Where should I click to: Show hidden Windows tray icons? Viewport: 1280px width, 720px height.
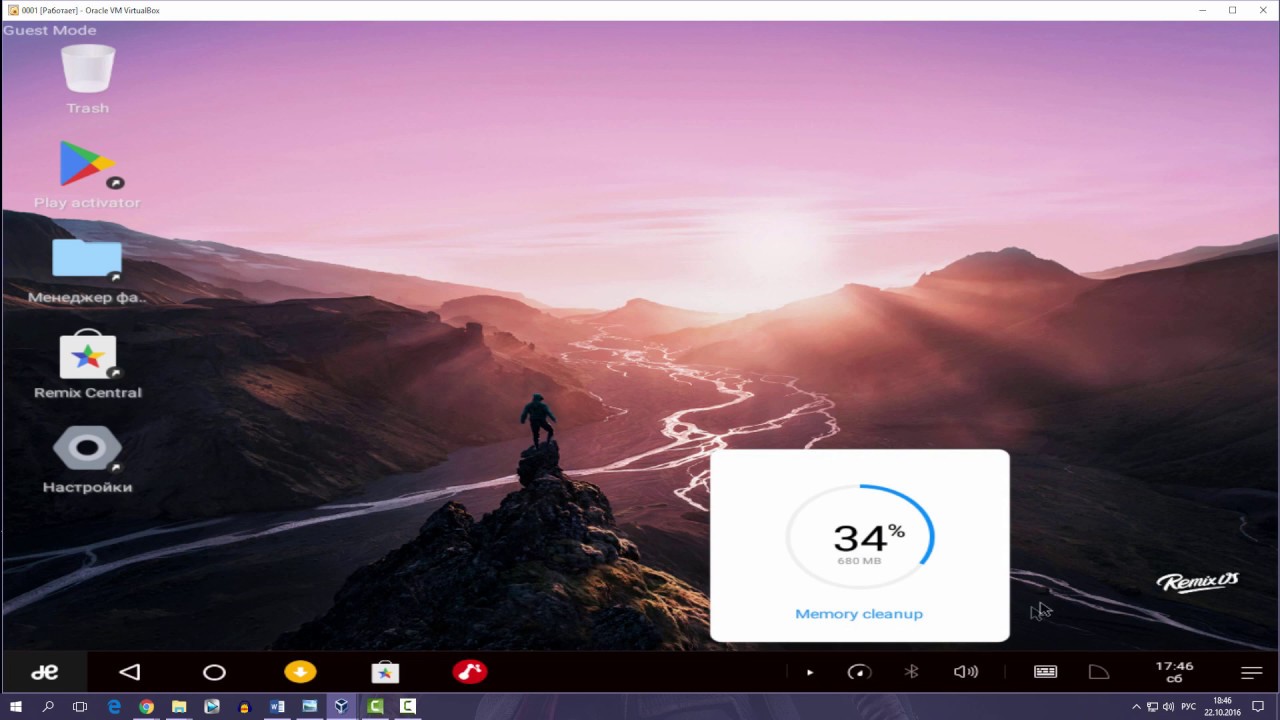point(1136,707)
